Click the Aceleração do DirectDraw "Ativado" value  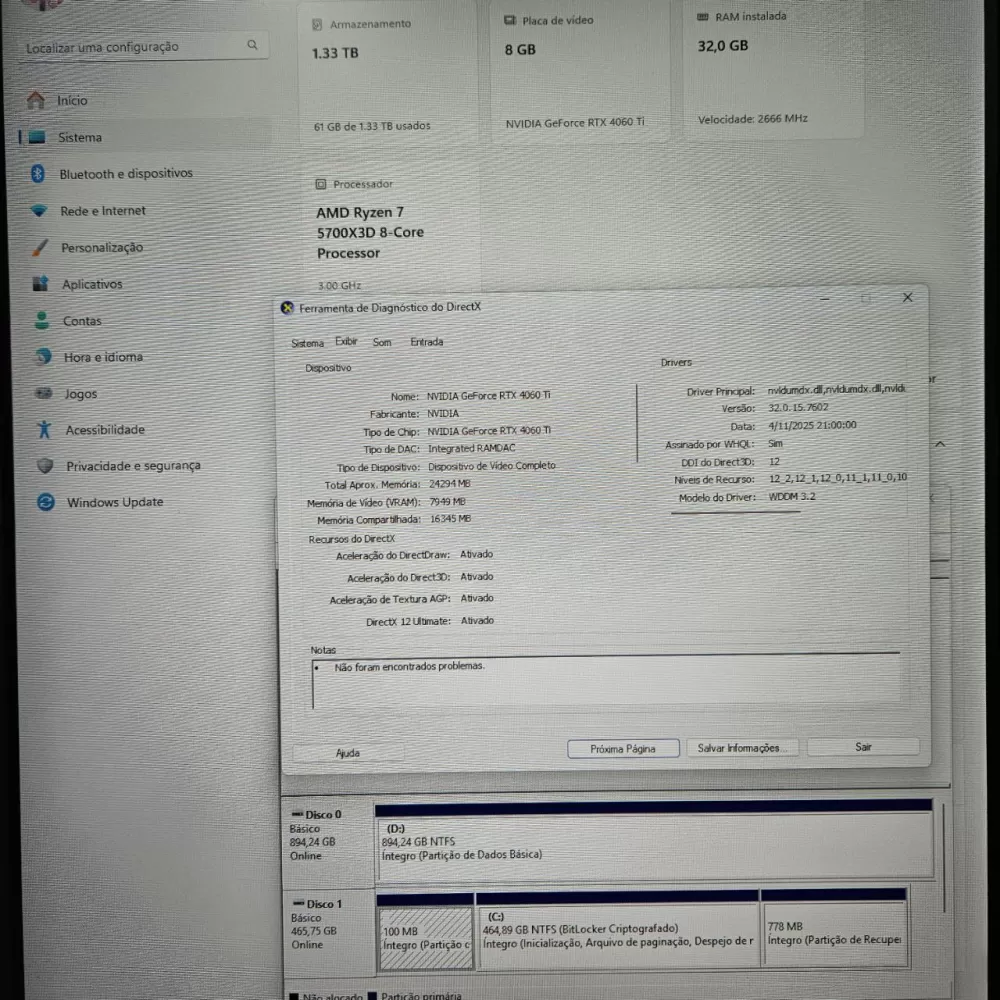click(476, 554)
